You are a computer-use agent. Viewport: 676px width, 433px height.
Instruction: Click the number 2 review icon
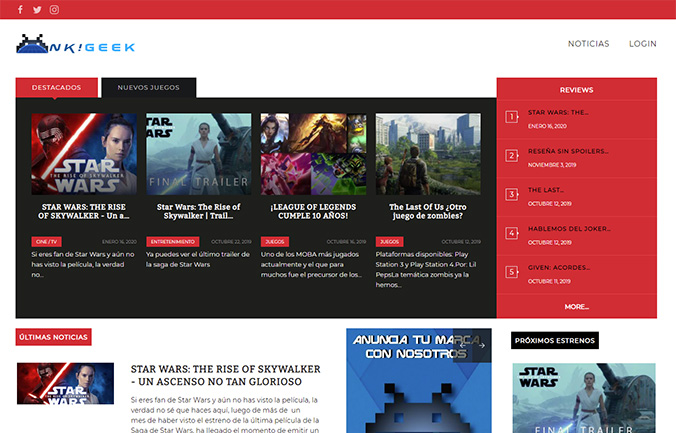pos(512,155)
